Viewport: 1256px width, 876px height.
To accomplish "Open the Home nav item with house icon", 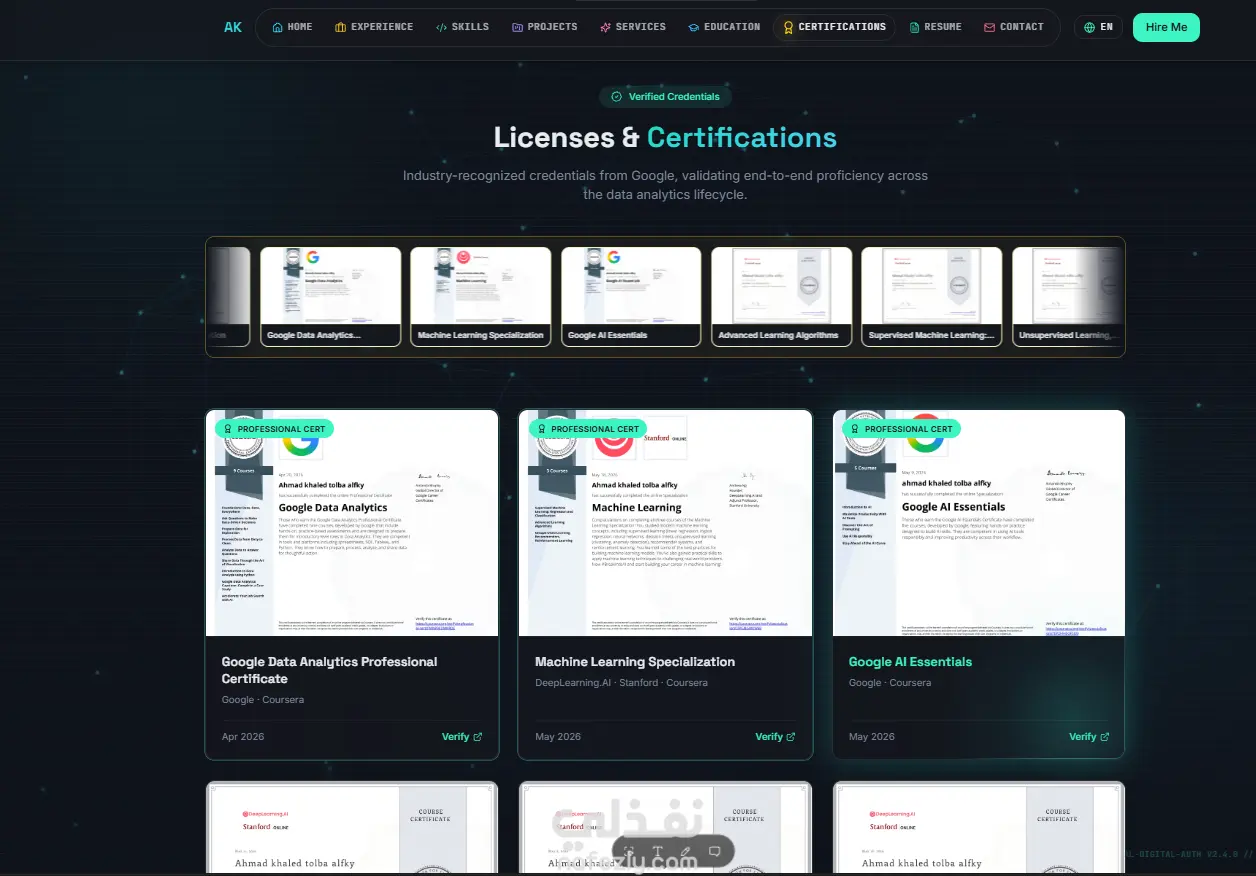I will click(292, 27).
